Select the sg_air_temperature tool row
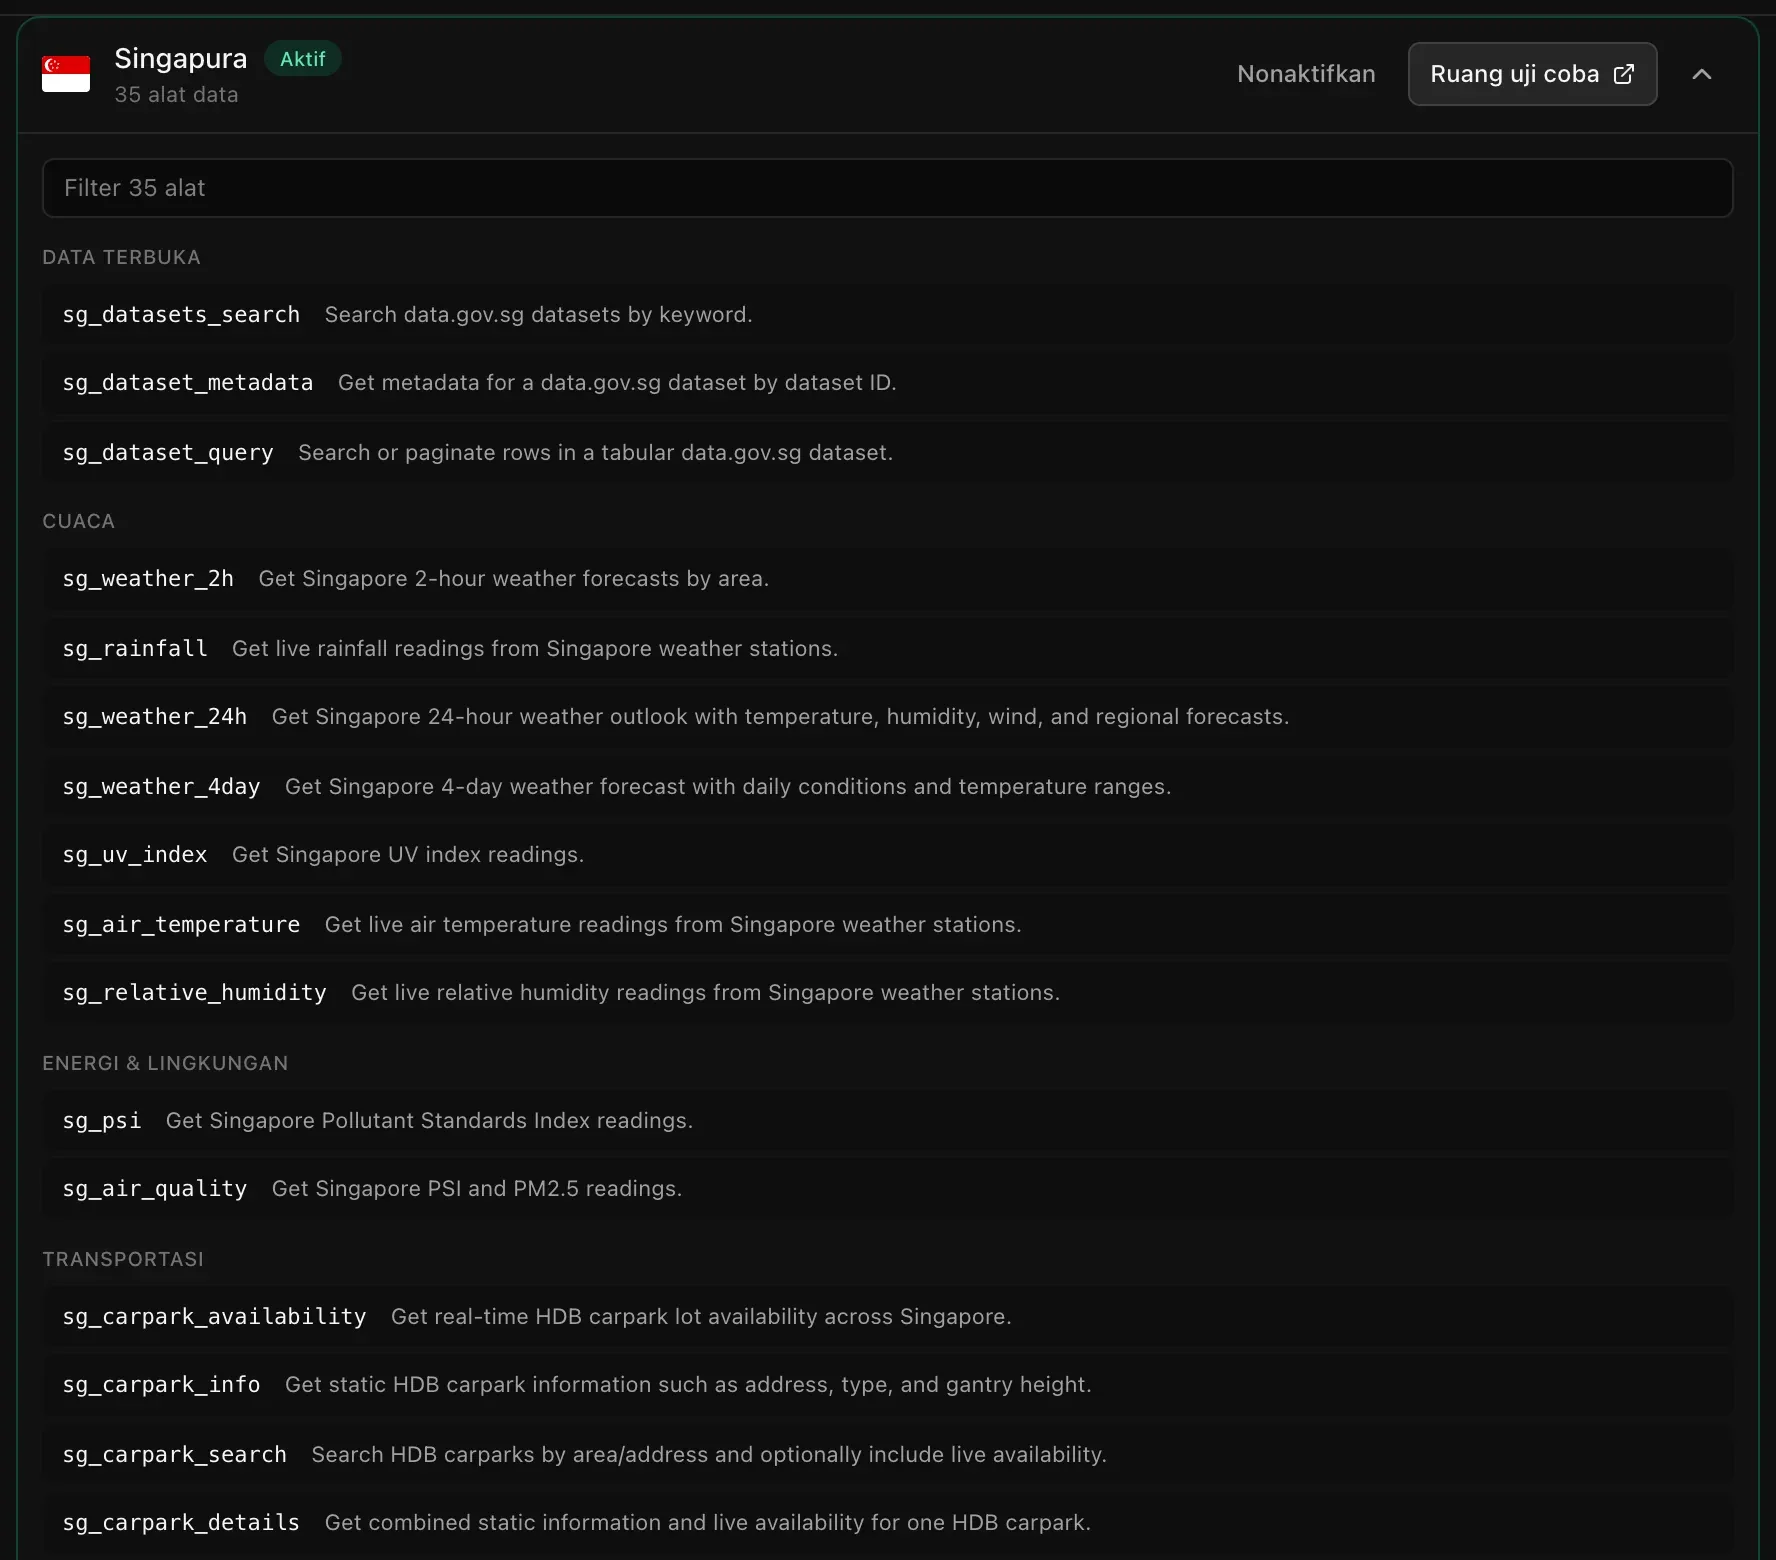1776x1560 pixels. point(888,924)
